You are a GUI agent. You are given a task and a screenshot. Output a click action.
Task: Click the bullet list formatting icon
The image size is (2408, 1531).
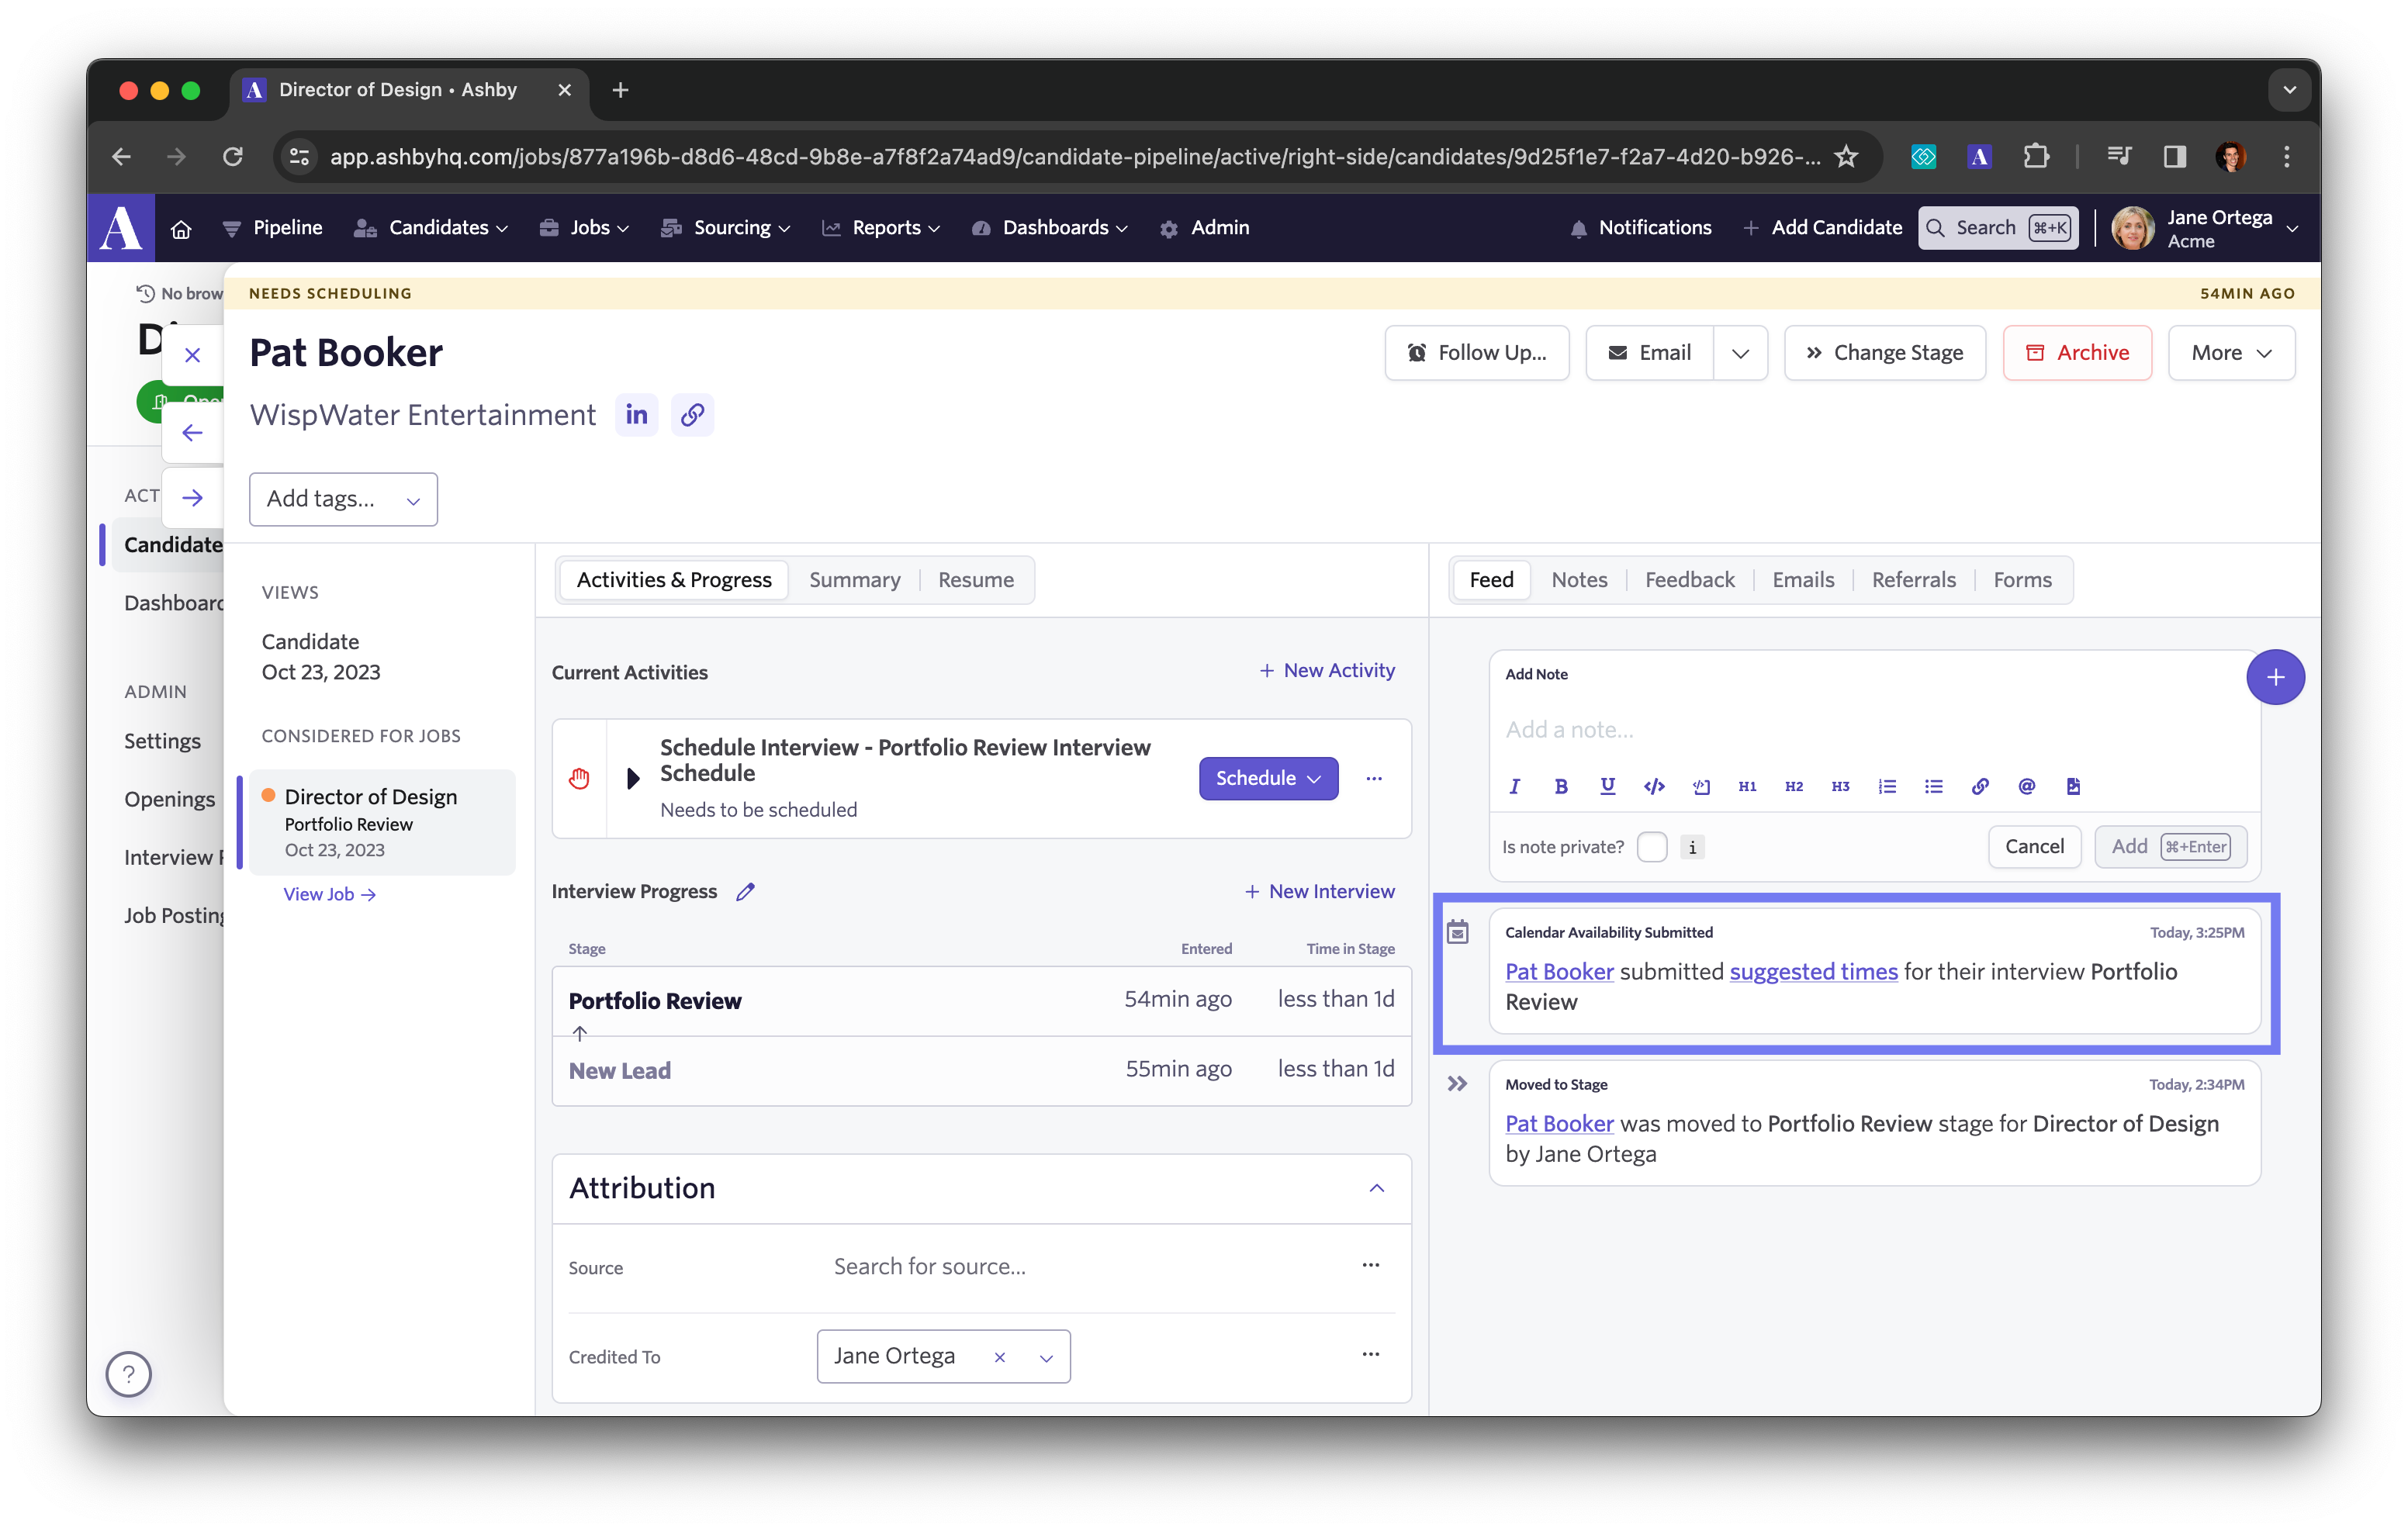tap(1934, 786)
